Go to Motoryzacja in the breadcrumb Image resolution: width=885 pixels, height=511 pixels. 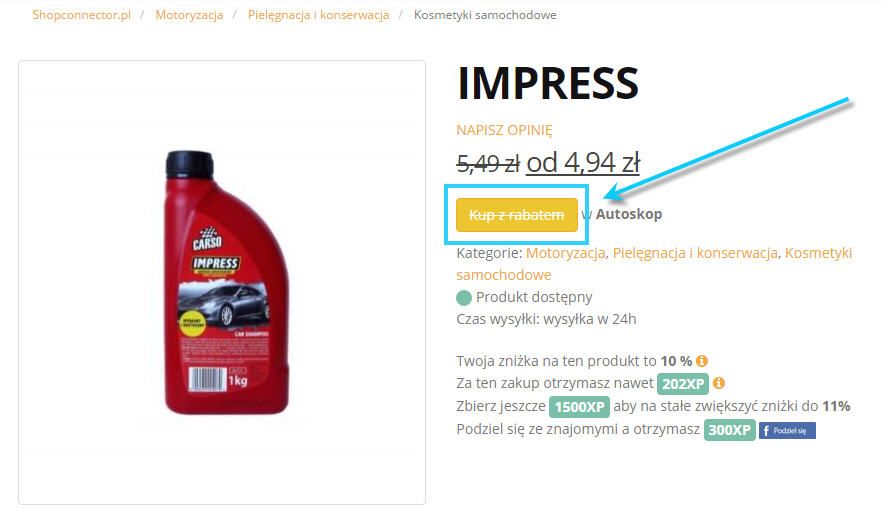tap(189, 15)
